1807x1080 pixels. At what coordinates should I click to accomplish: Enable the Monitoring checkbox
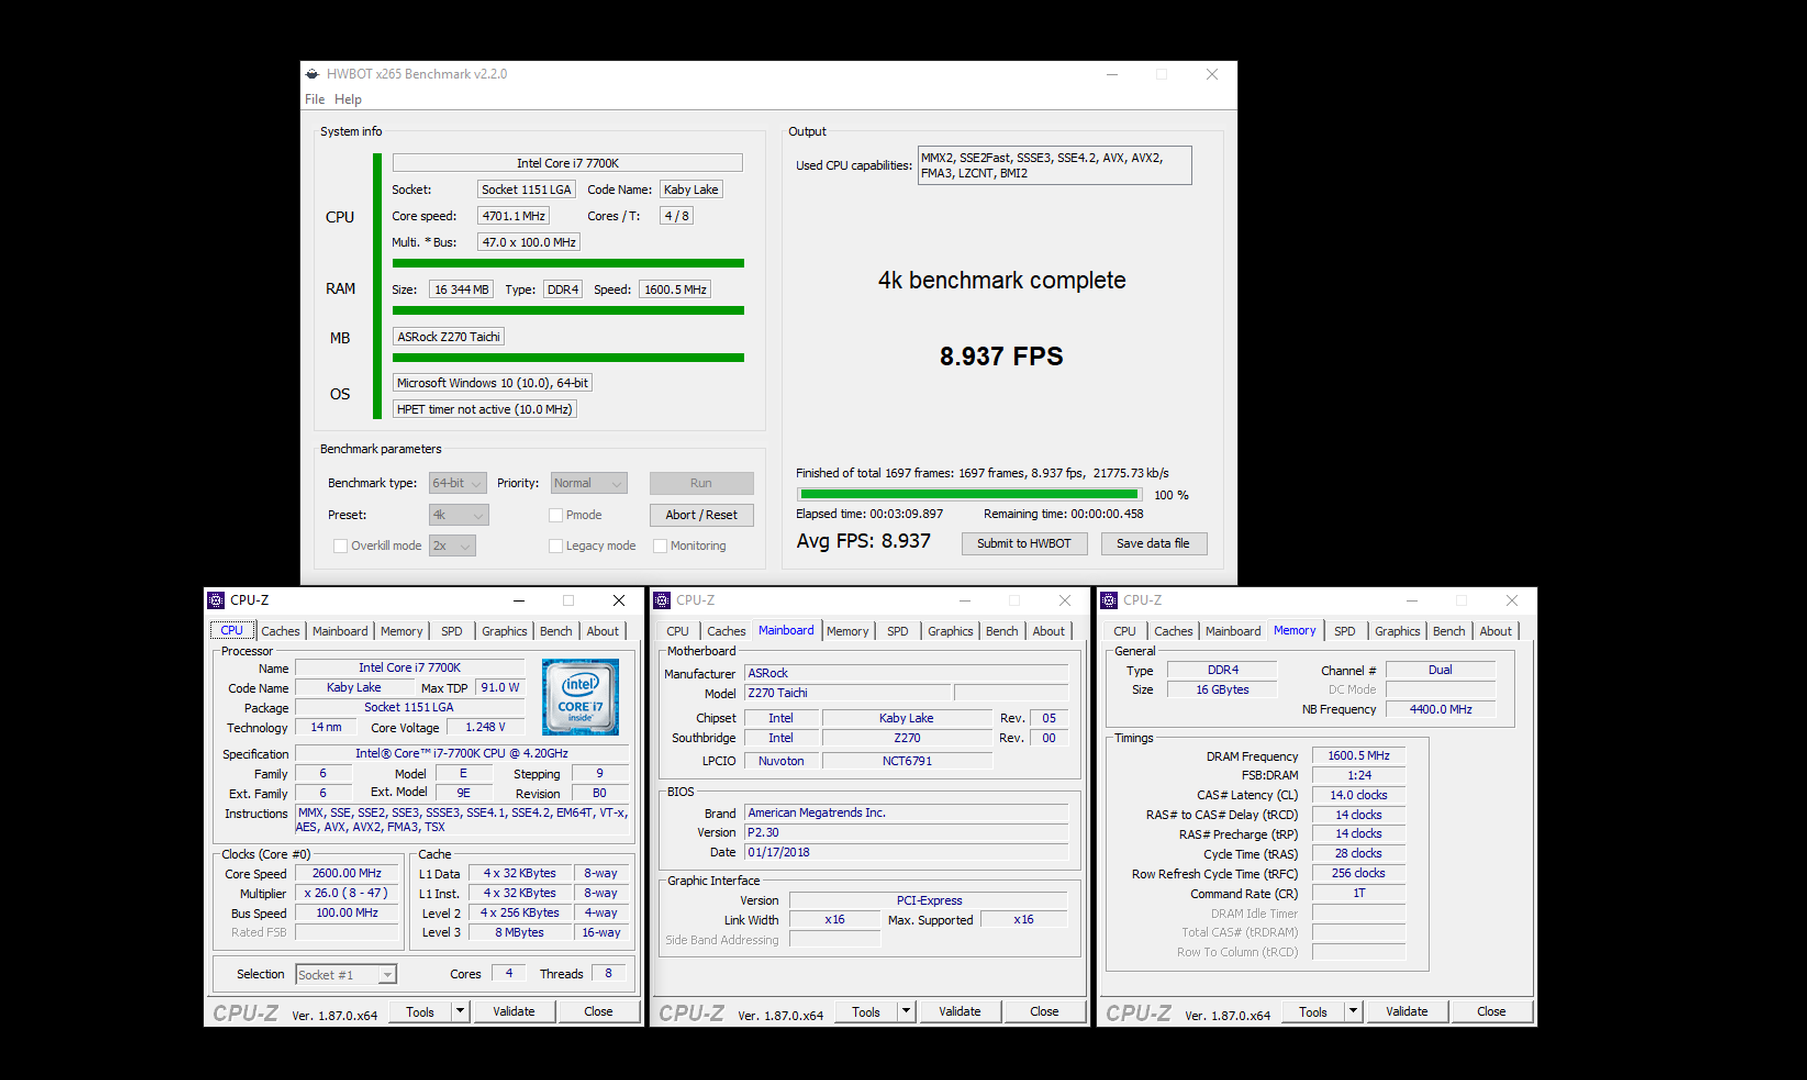click(660, 546)
